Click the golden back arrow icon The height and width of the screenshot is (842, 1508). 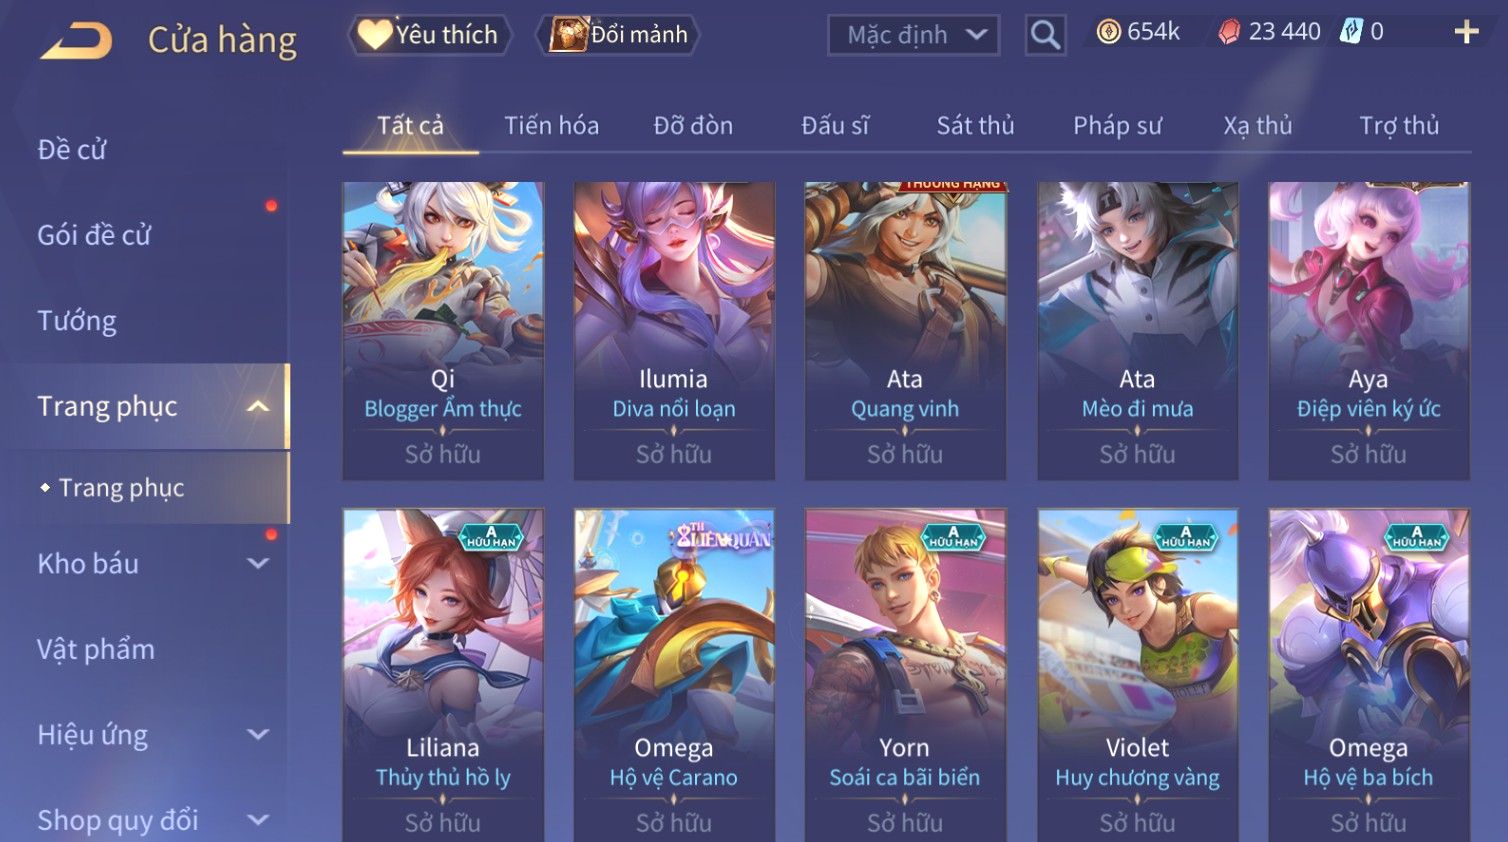point(77,41)
